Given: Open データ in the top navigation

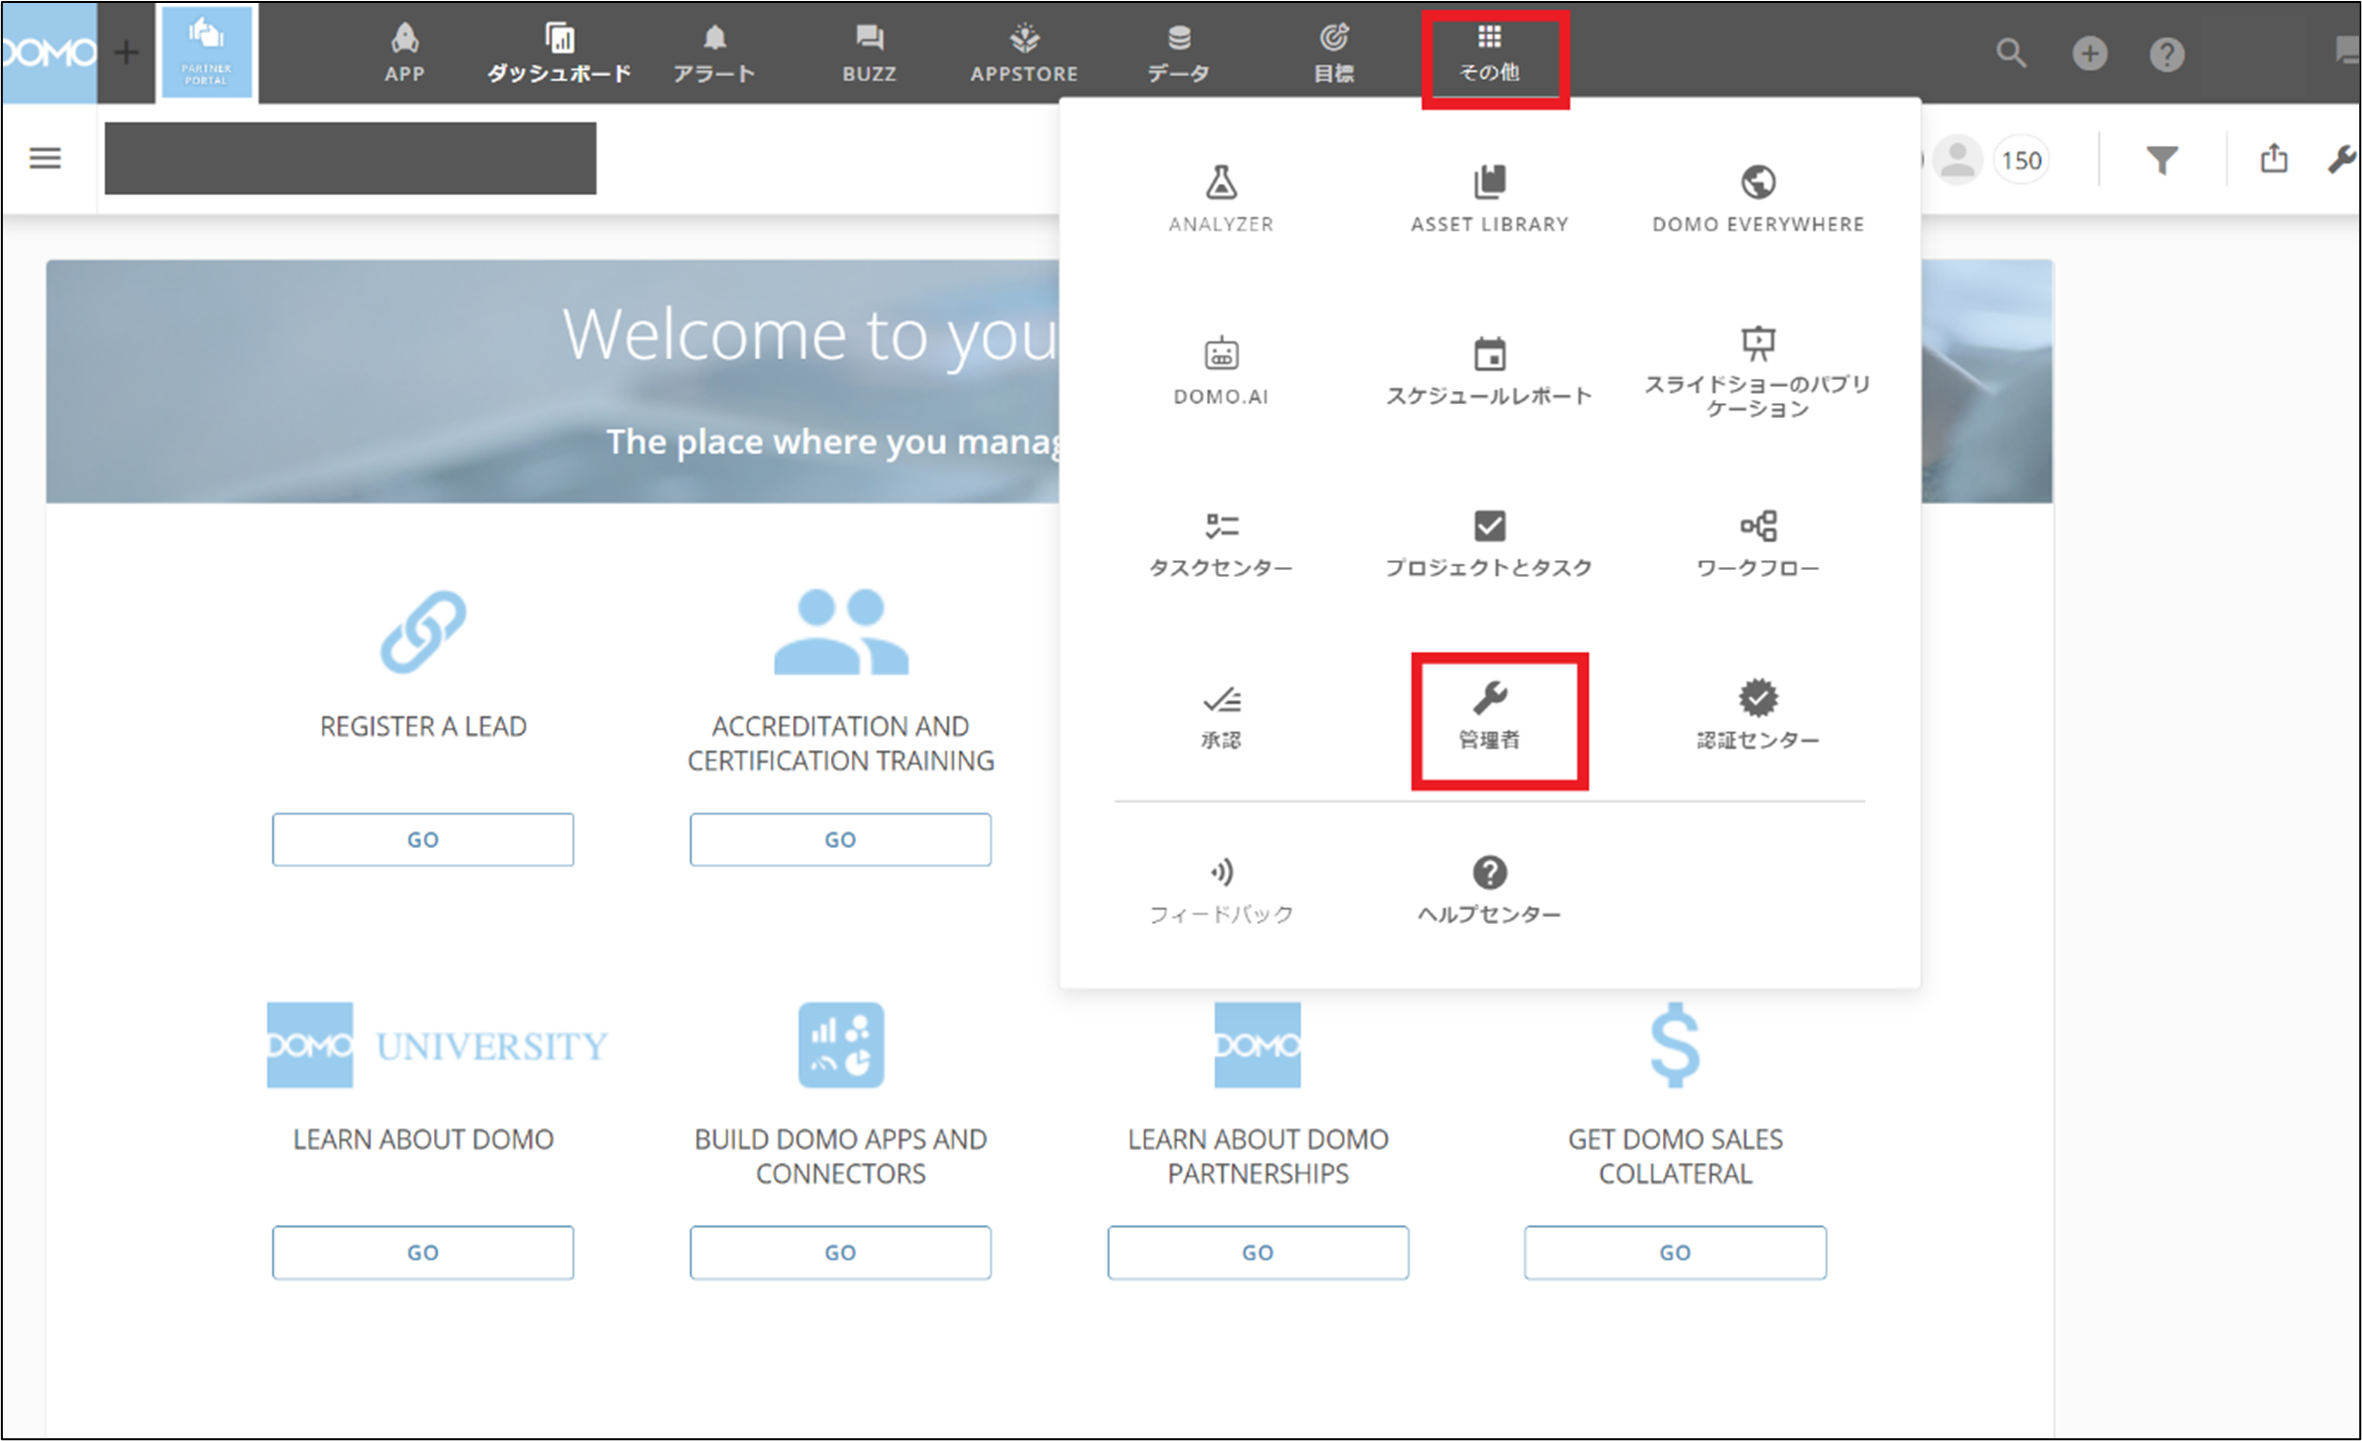Looking at the screenshot, I should click(x=1179, y=52).
